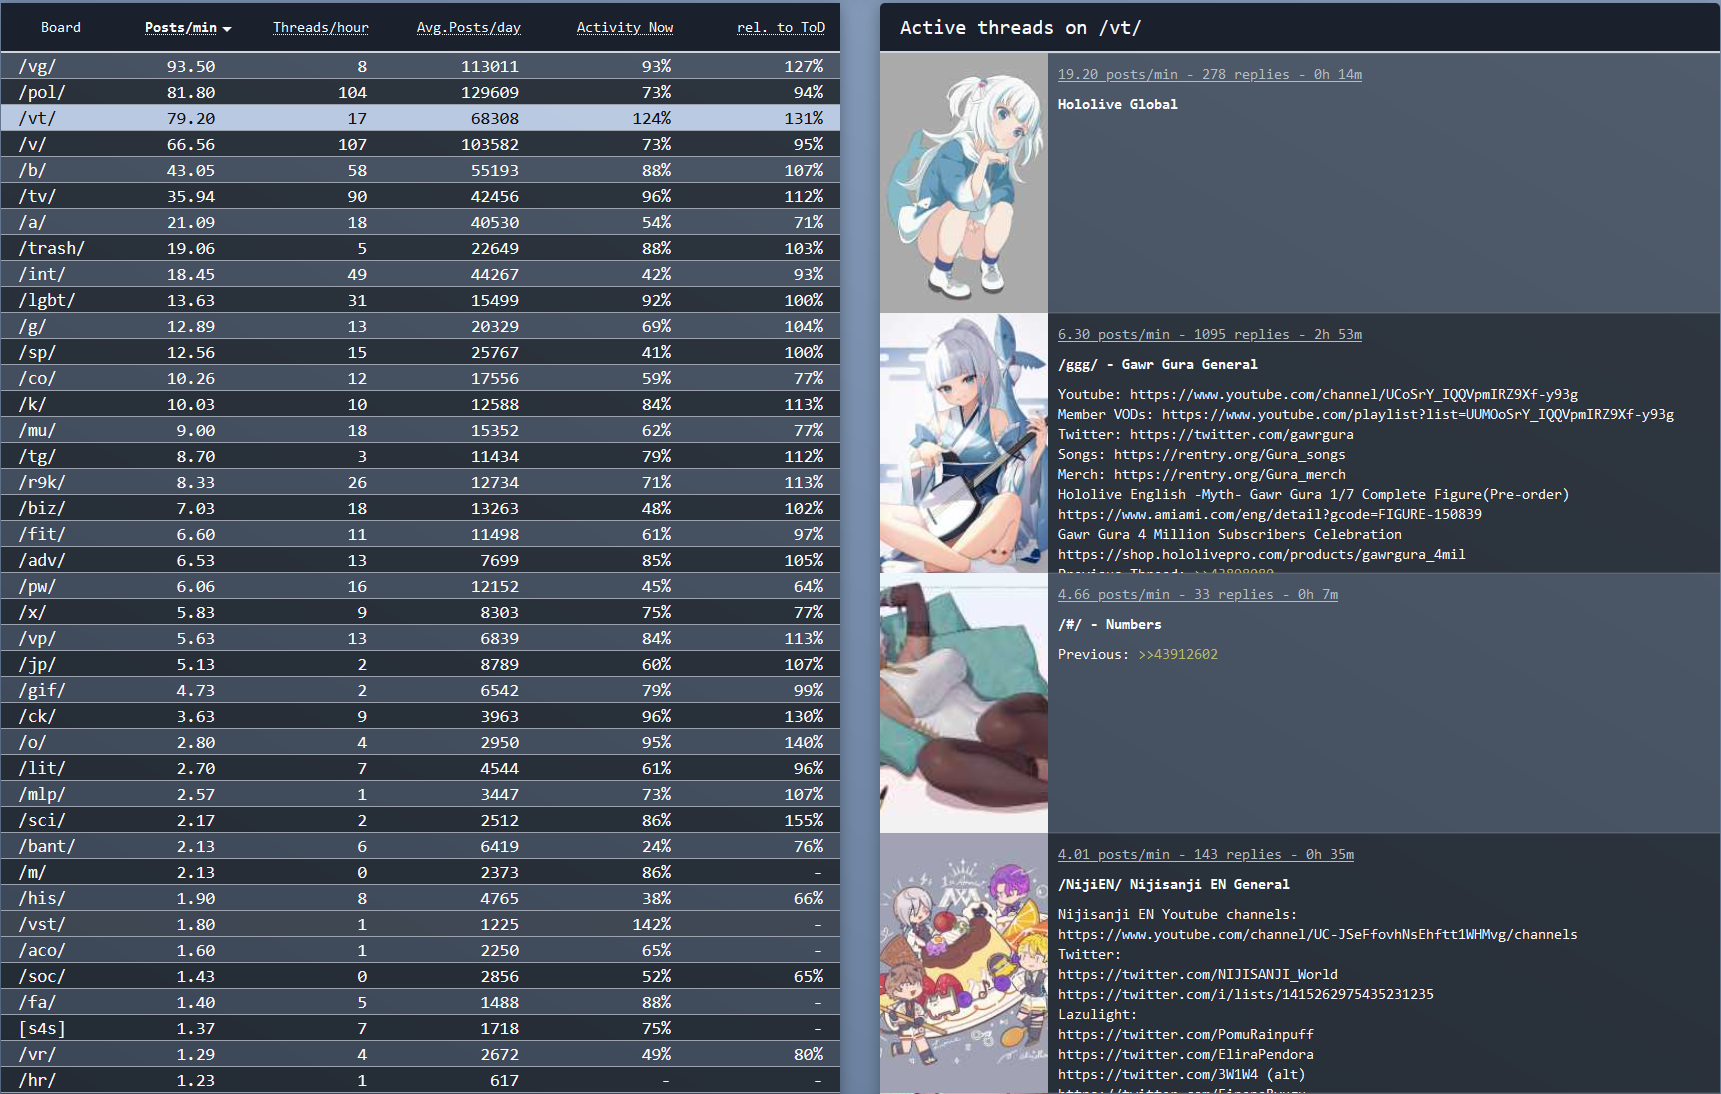Click the /NijiEN/ Nijisanji EN General title

point(1174,884)
